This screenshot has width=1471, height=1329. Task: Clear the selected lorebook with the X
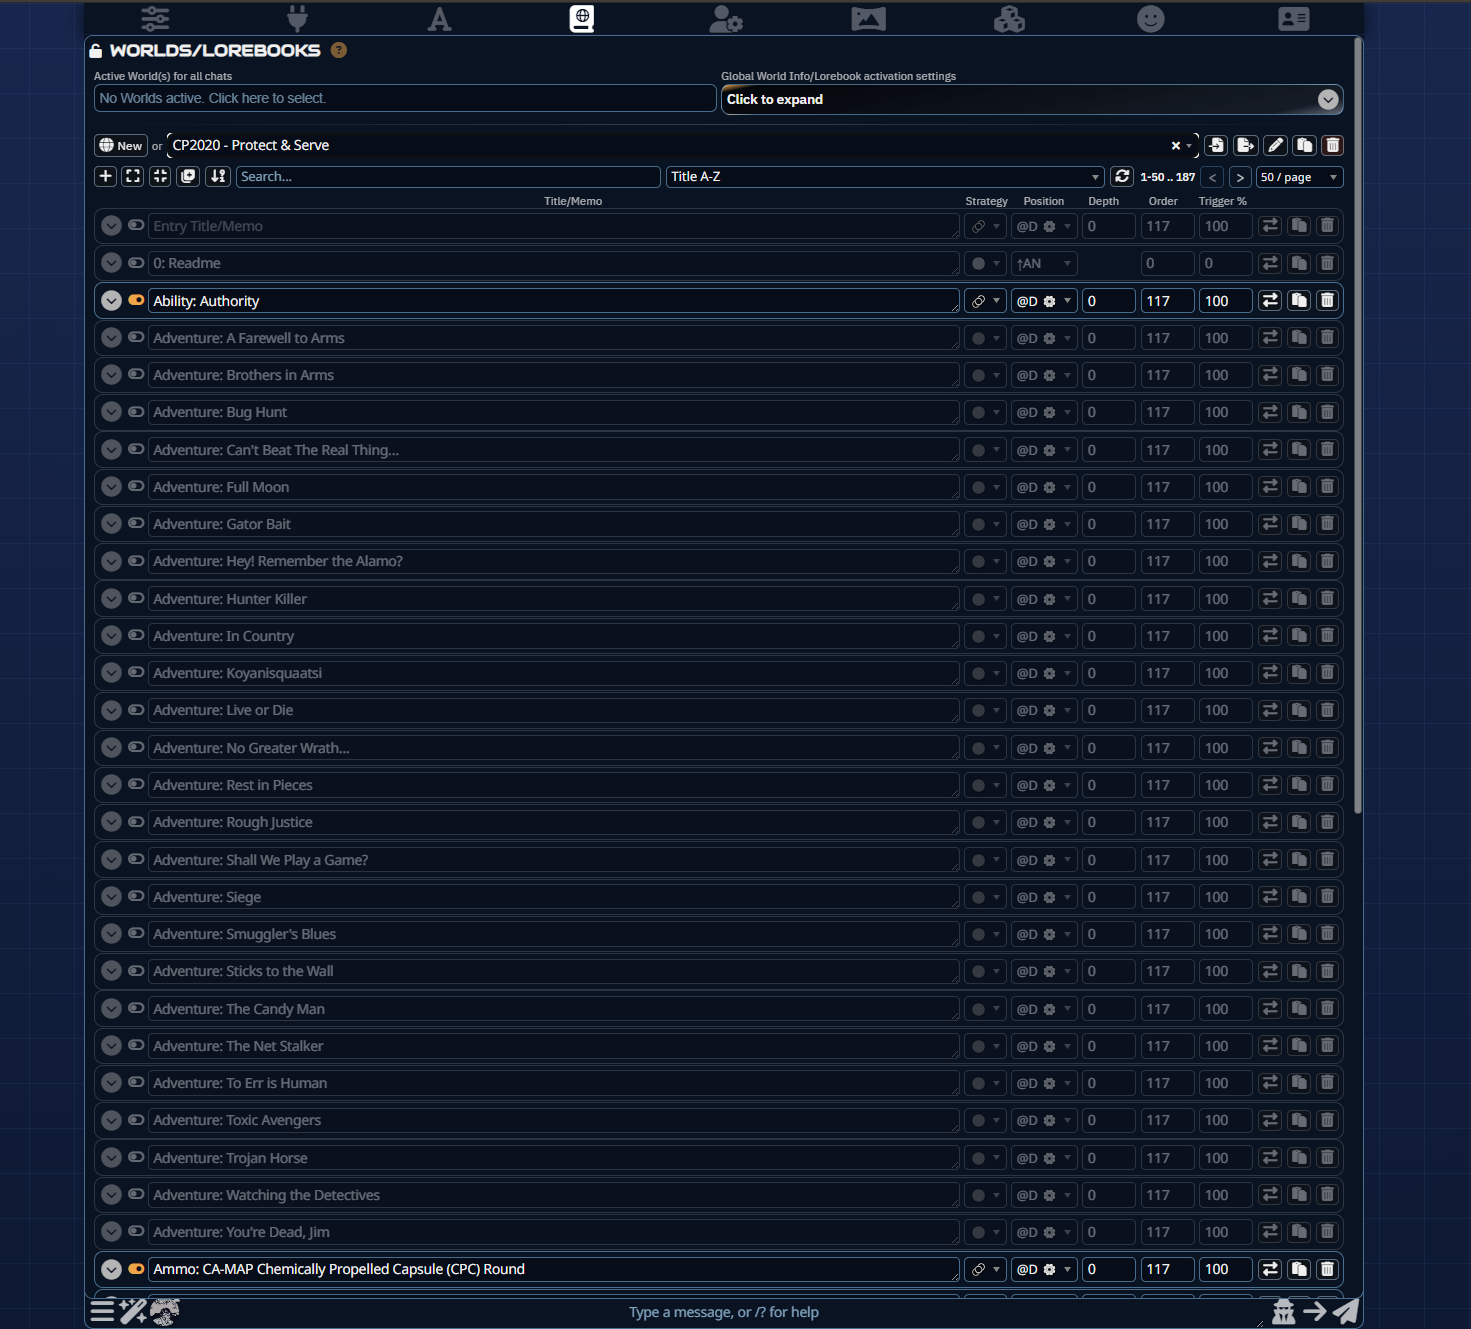click(x=1176, y=145)
